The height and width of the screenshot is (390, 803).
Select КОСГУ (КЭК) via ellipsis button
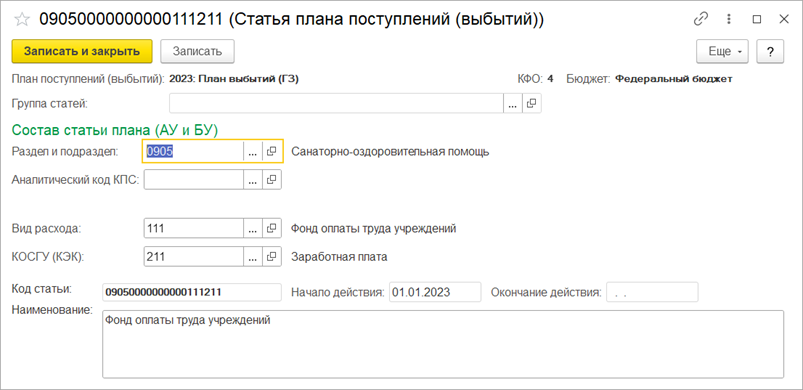(252, 256)
